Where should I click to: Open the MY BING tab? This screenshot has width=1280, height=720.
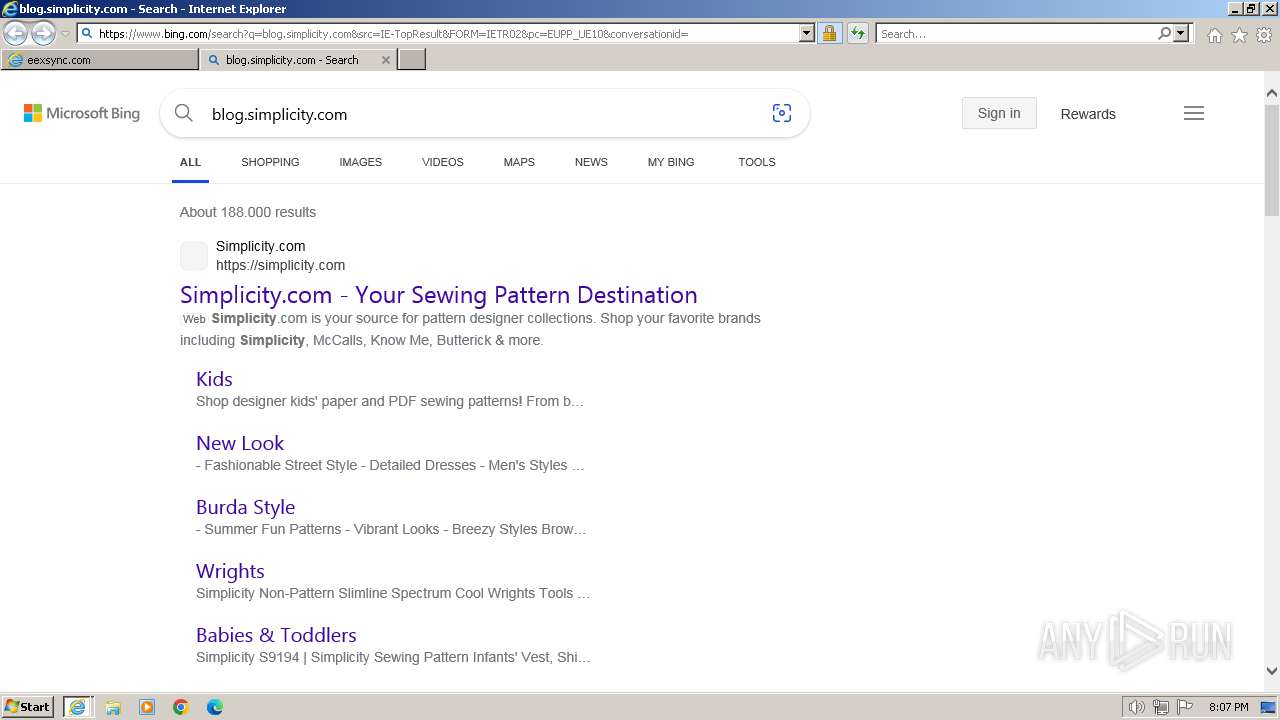point(671,162)
